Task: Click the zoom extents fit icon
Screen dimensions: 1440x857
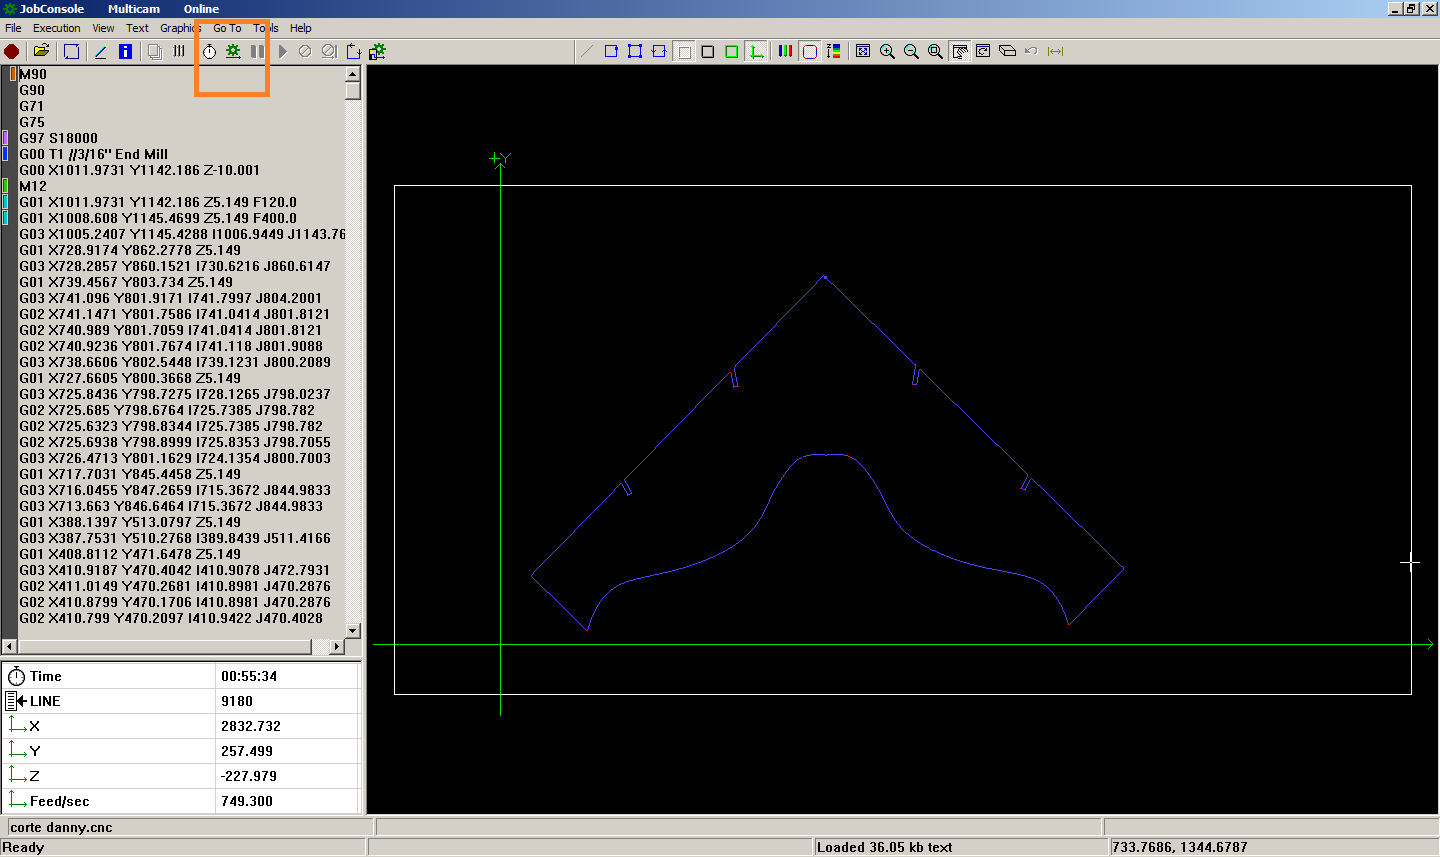Action: point(863,51)
